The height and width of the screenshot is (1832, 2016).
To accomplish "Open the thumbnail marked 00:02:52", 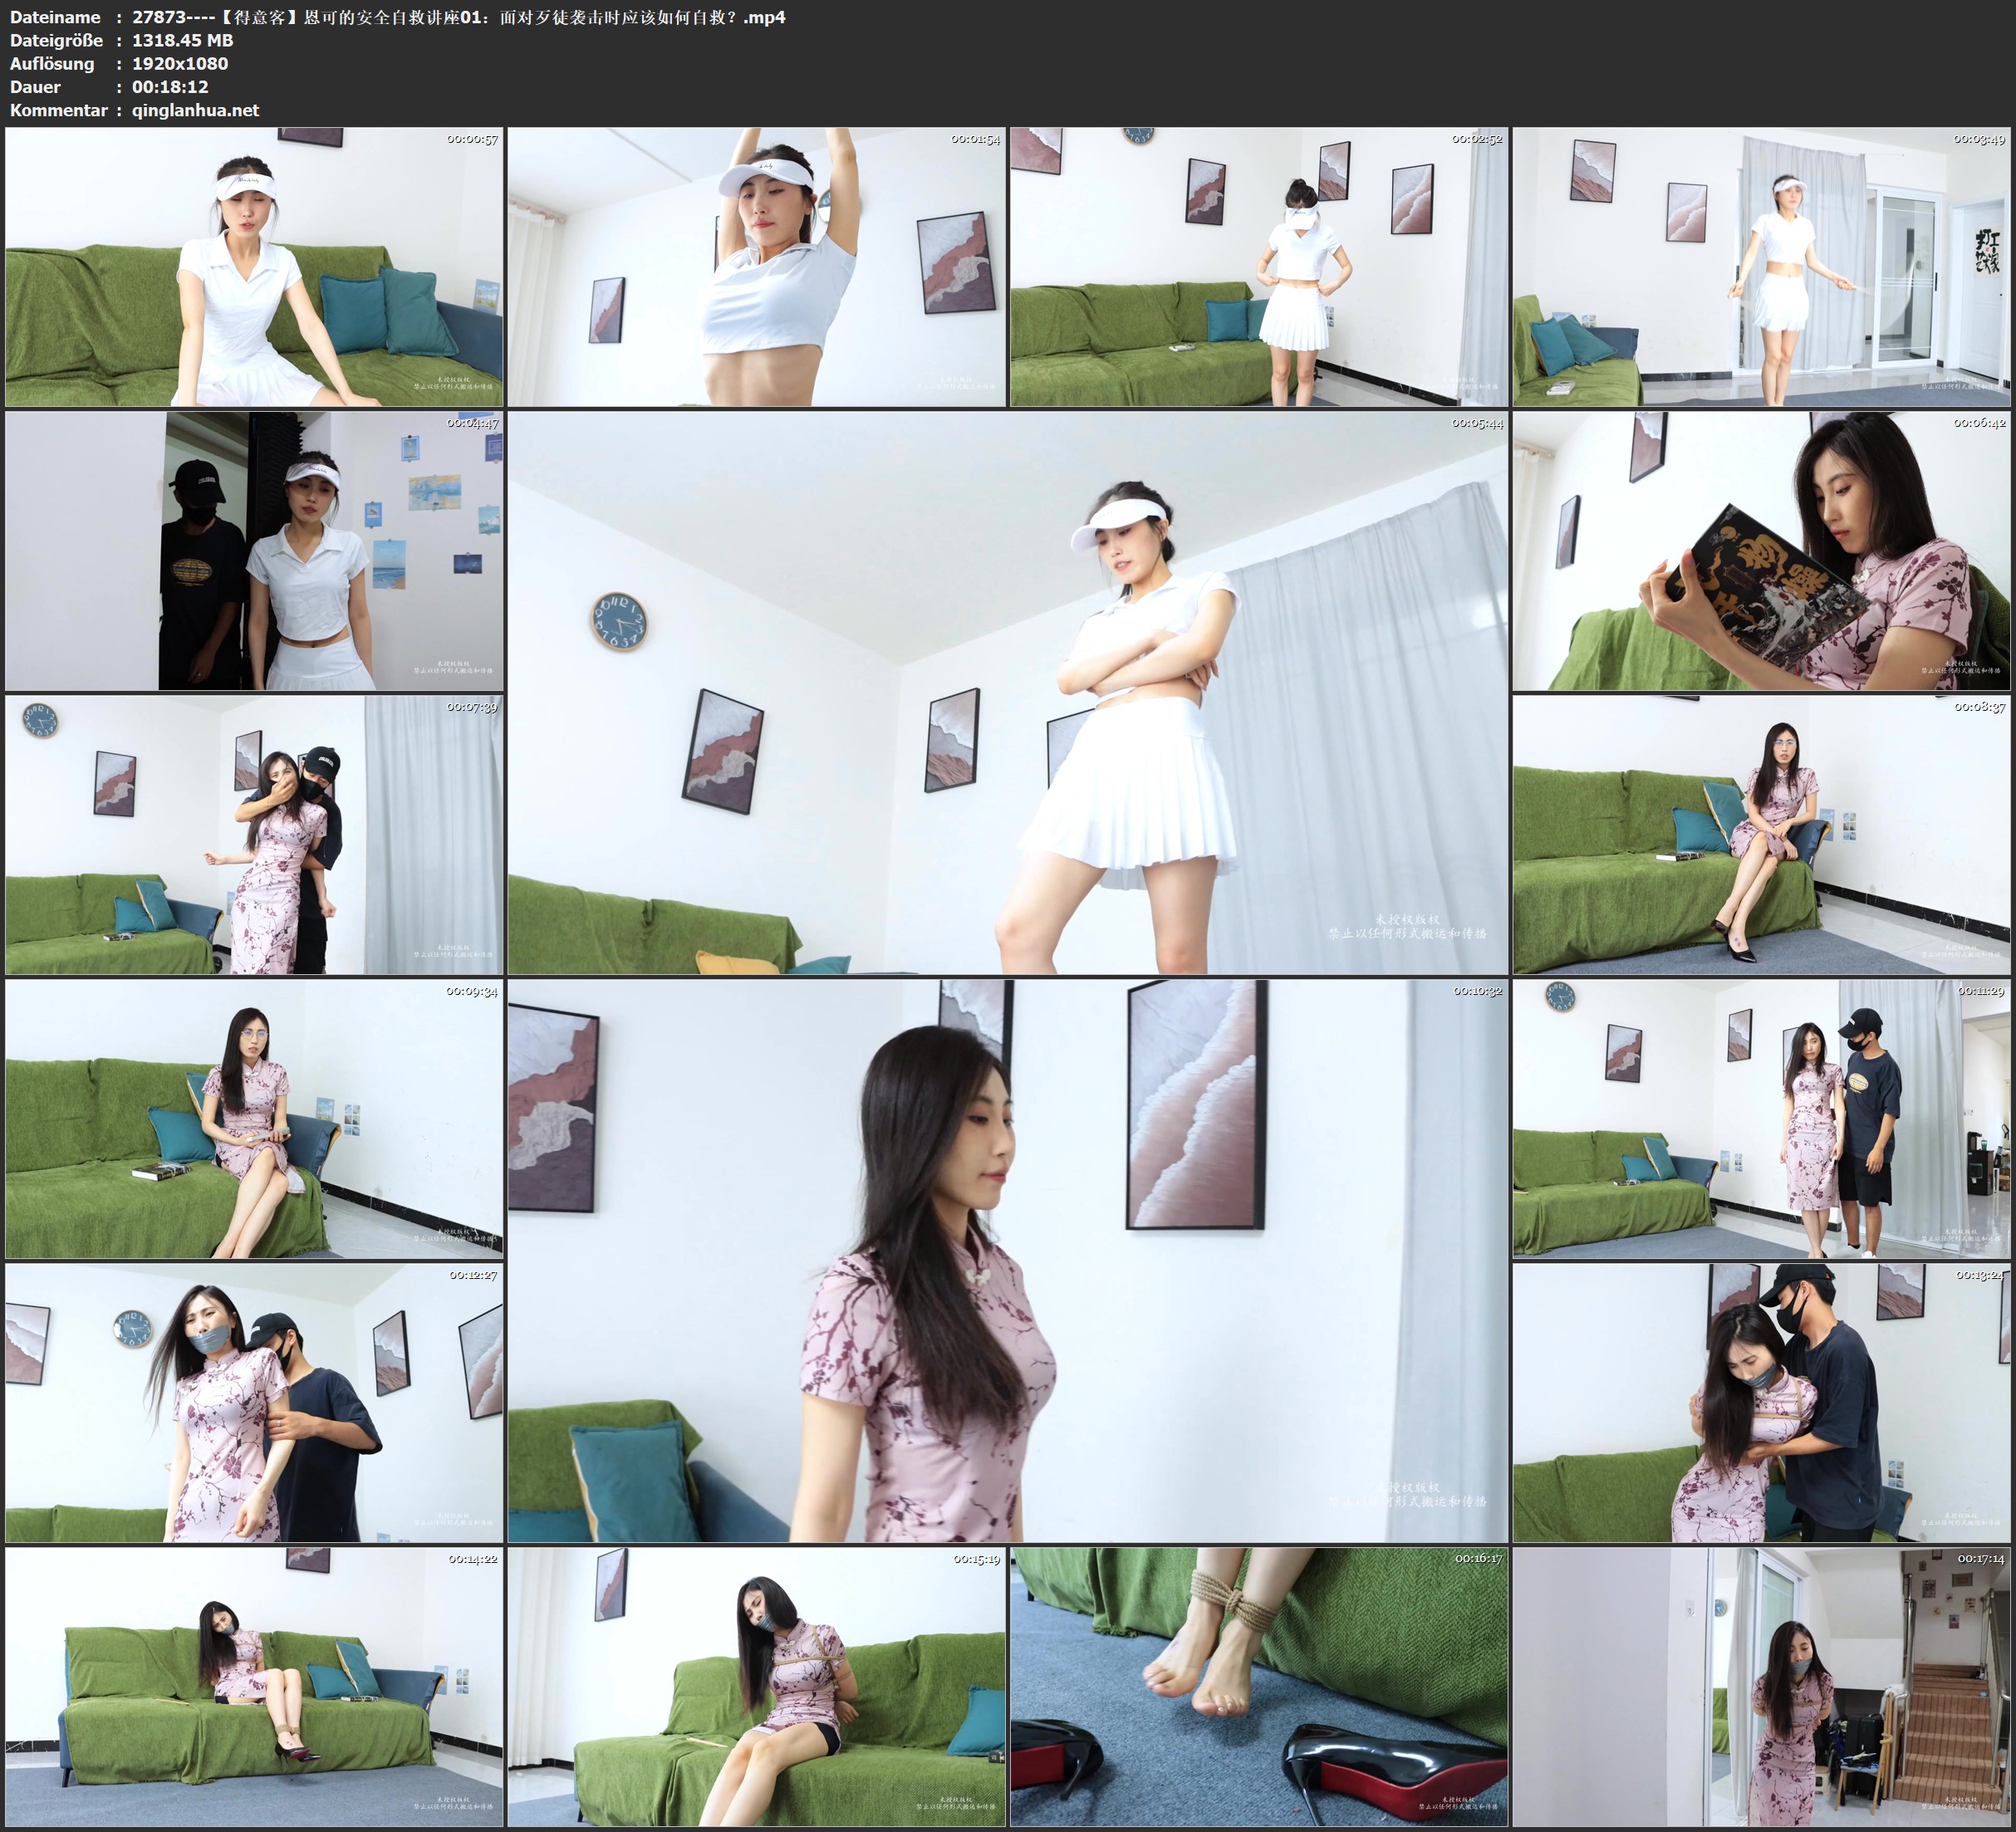I will click(1258, 267).
